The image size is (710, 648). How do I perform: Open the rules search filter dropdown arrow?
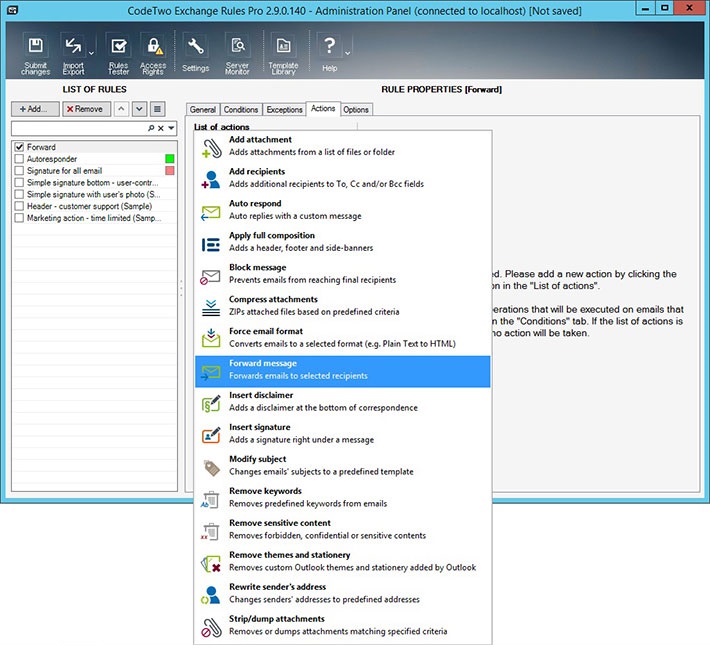(172, 128)
